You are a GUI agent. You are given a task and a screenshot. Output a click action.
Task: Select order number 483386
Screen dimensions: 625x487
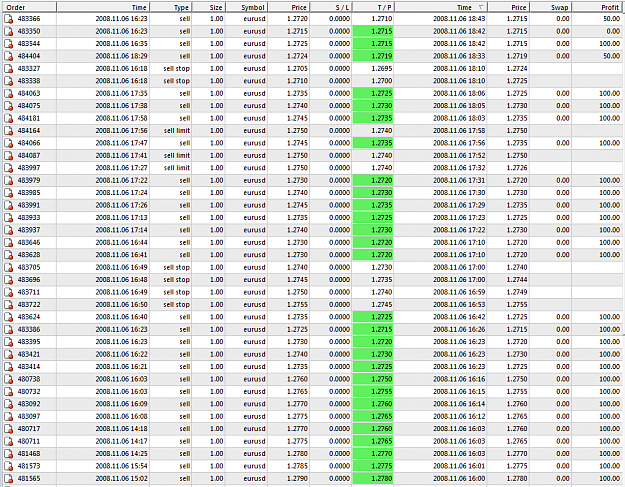[29, 329]
